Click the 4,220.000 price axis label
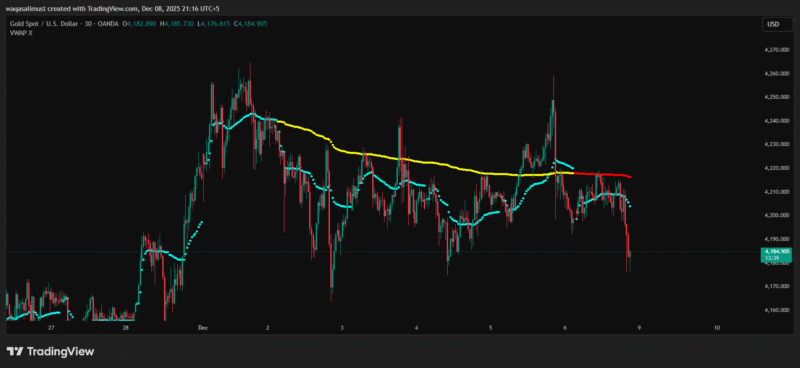This screenshot has width=800, height=368. [x=776, y=168]
